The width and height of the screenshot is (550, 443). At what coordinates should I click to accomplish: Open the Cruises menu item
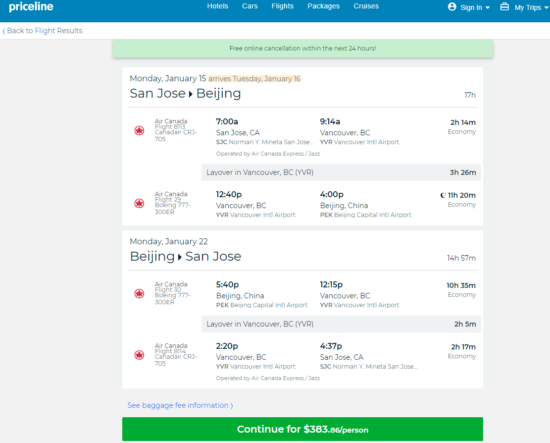click(x=366, y=6)
